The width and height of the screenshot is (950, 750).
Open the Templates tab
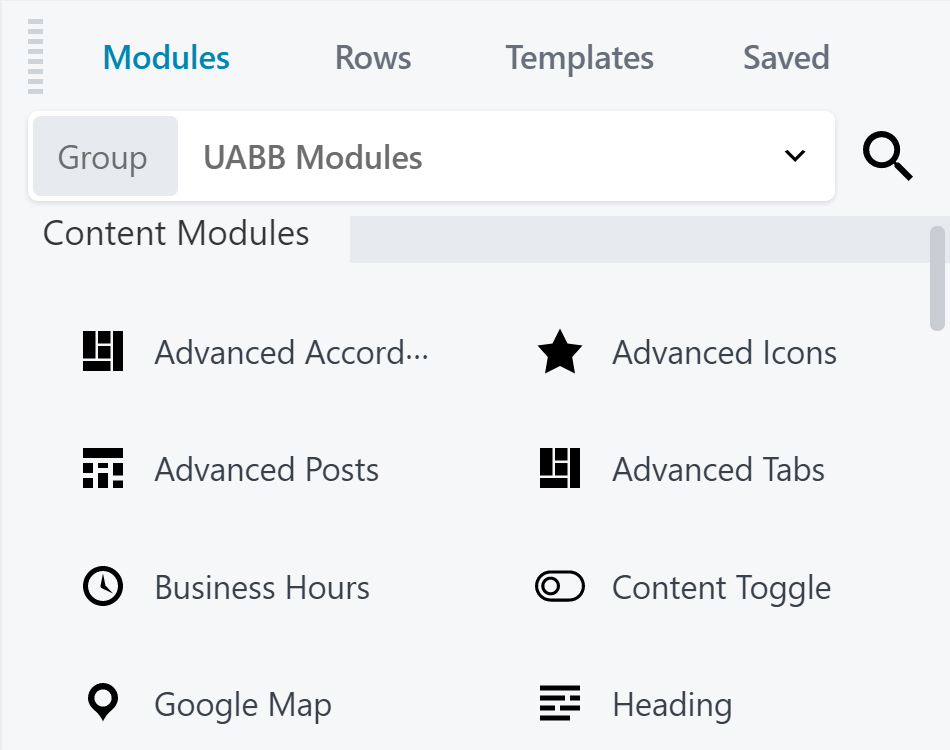click(x=578, y=57)
